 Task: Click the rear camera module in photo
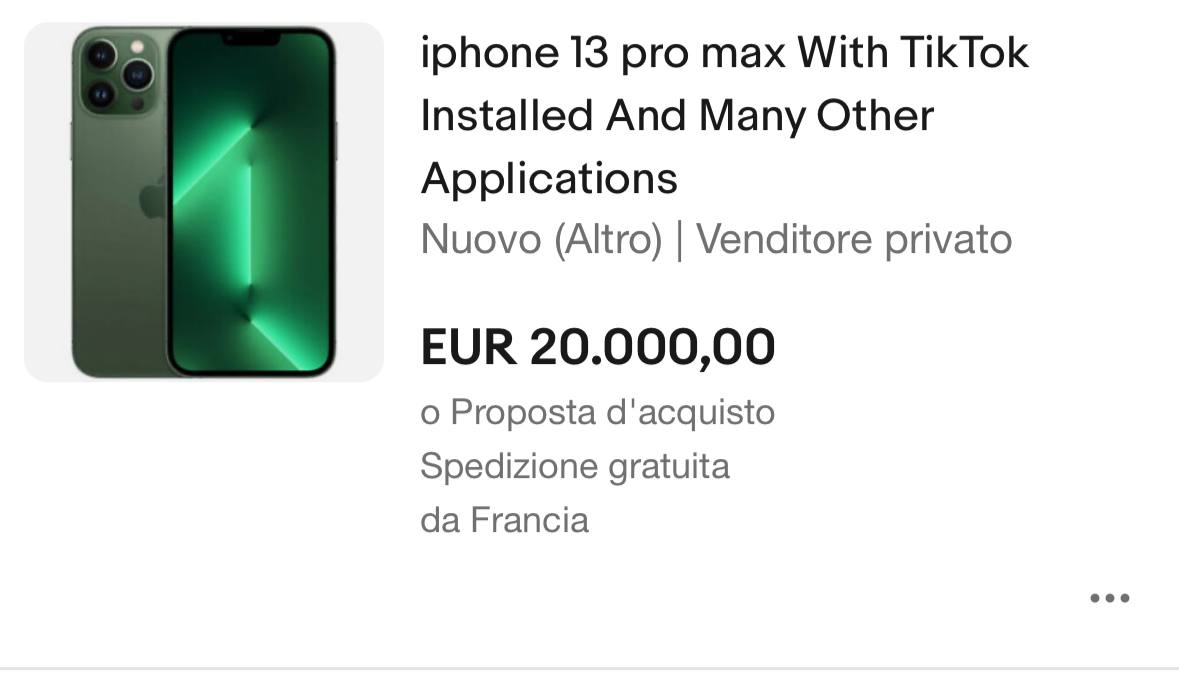(x=120, y=74)
